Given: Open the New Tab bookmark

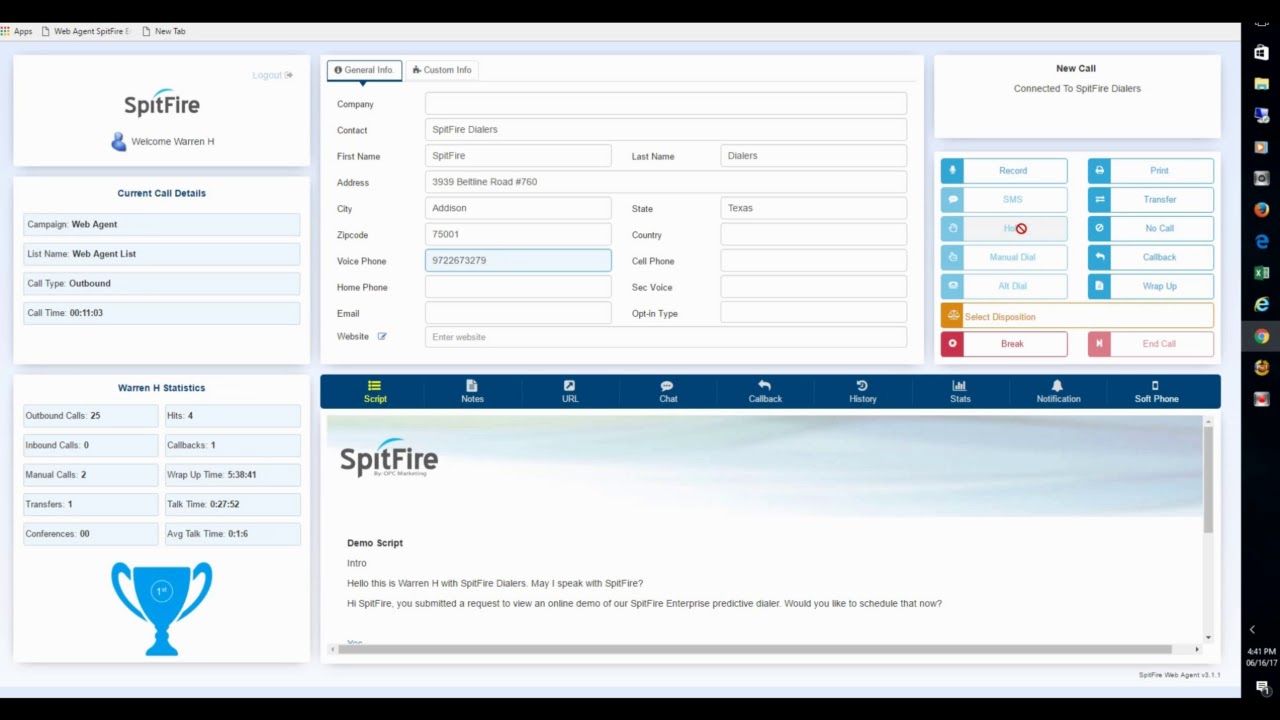Looking at the screenshot, I should 164,31.
